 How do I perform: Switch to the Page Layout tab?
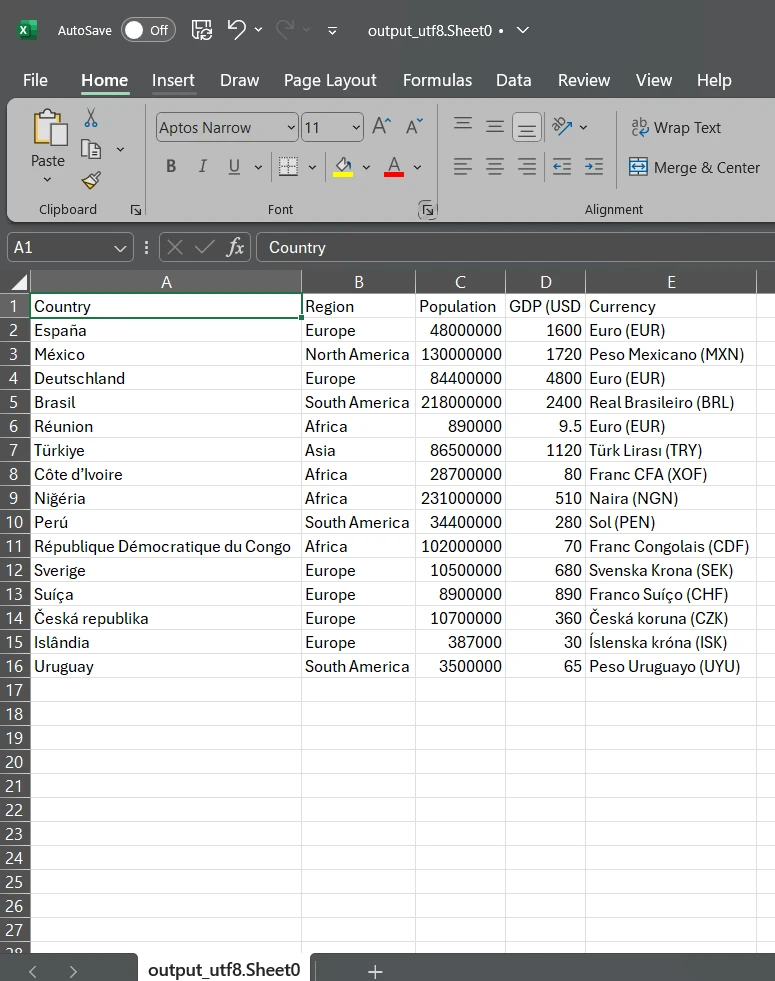pos(330,80)
